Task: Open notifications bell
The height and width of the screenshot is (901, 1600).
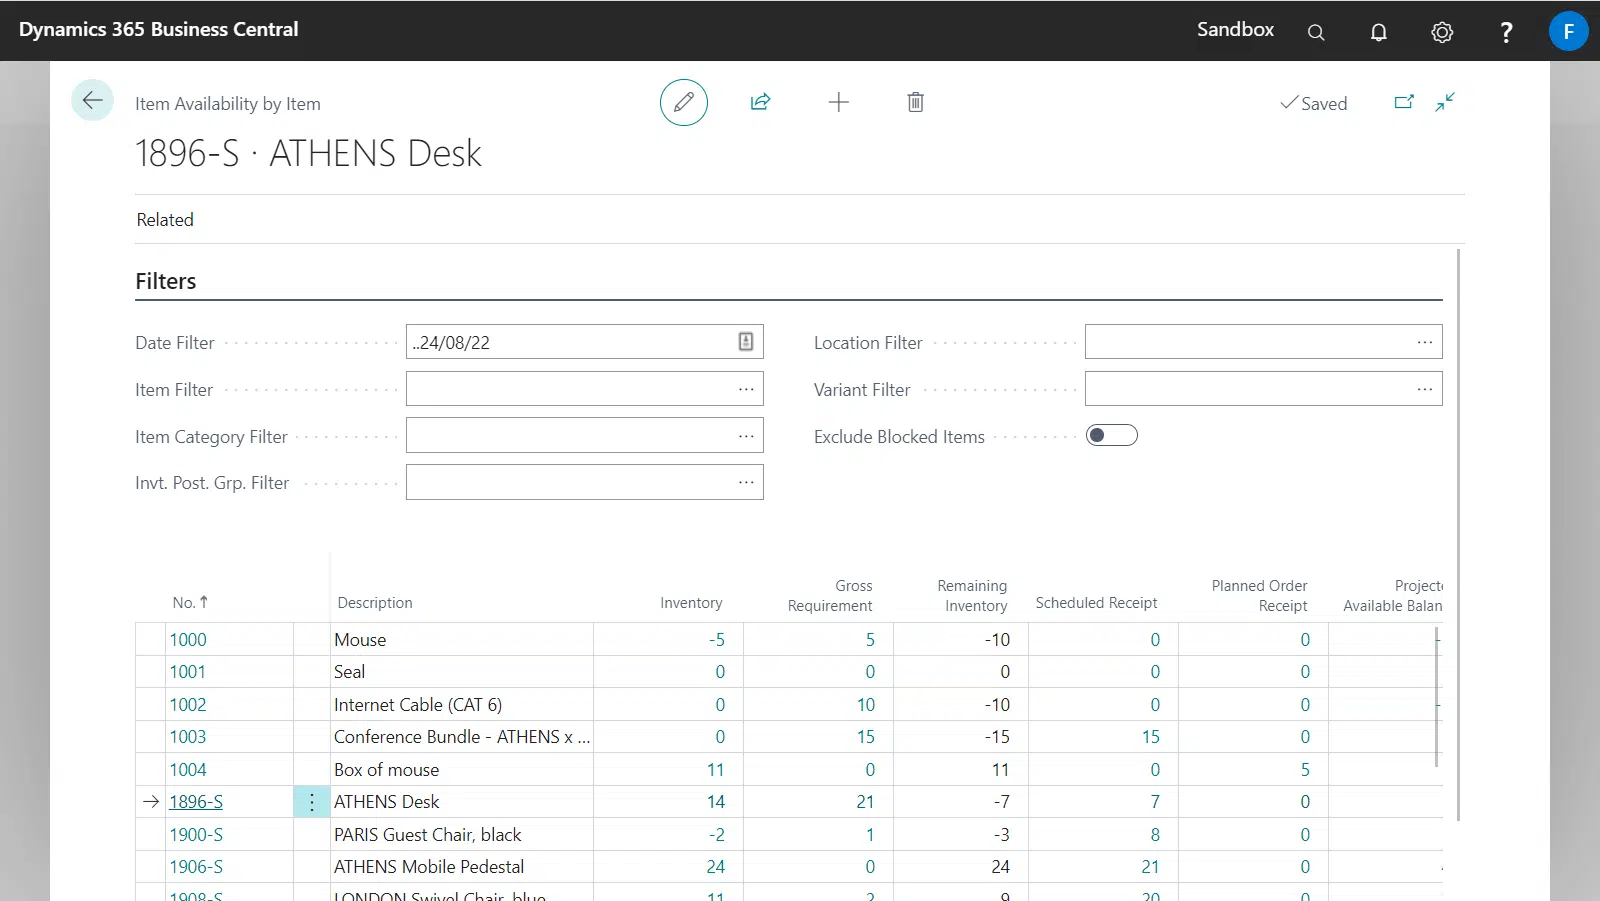Action: [x=1379, y=32]
